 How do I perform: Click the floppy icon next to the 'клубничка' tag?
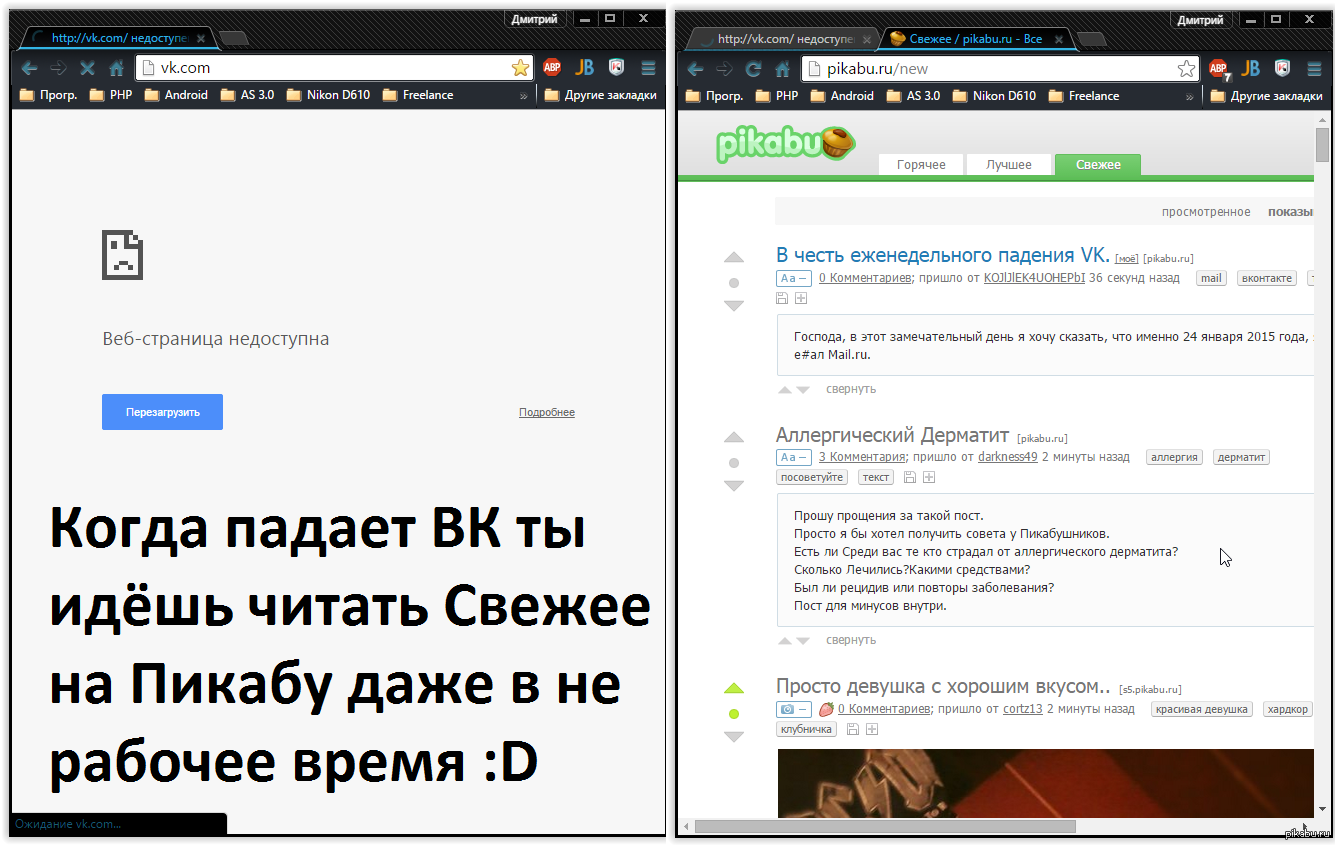tap(852, 729)
